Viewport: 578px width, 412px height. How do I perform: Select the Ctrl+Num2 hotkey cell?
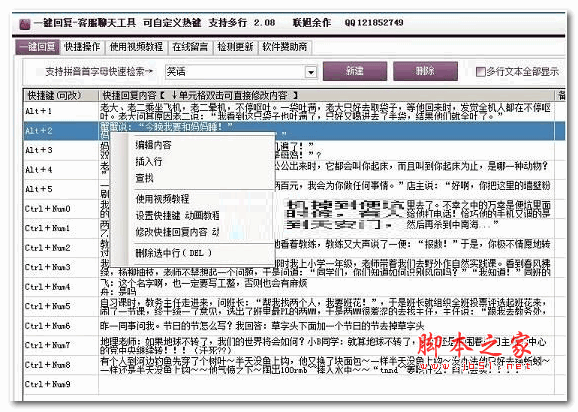(61, 248)
